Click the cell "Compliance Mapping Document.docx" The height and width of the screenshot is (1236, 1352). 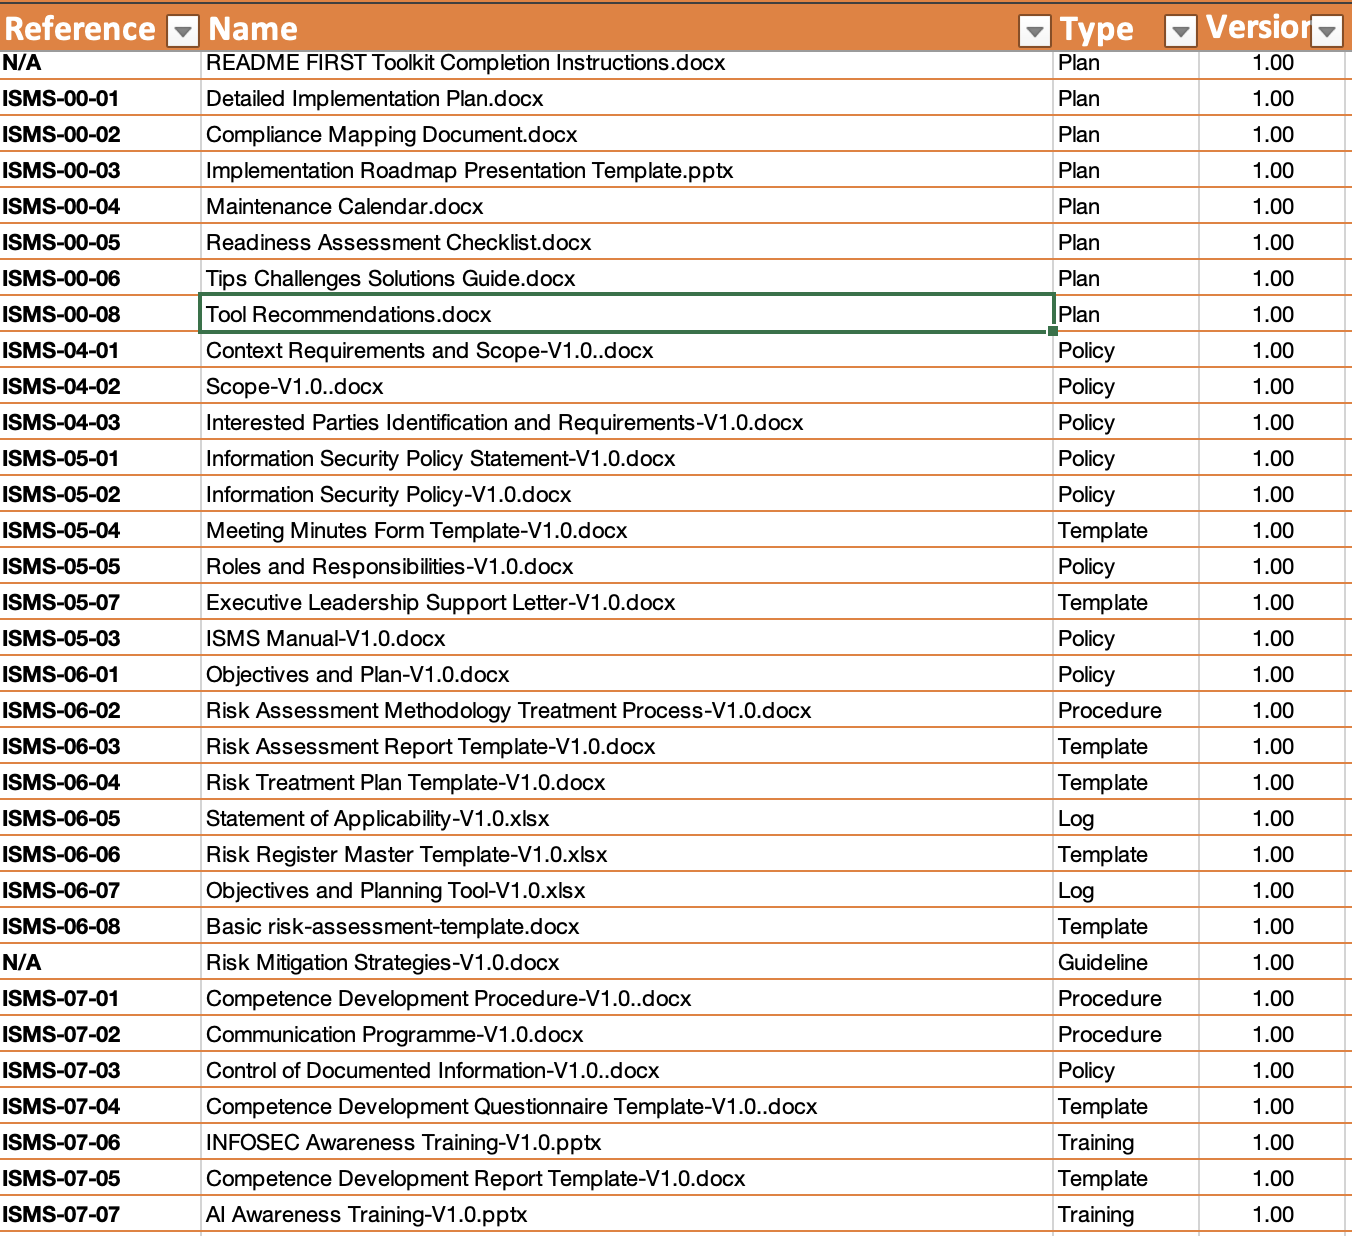627,134
